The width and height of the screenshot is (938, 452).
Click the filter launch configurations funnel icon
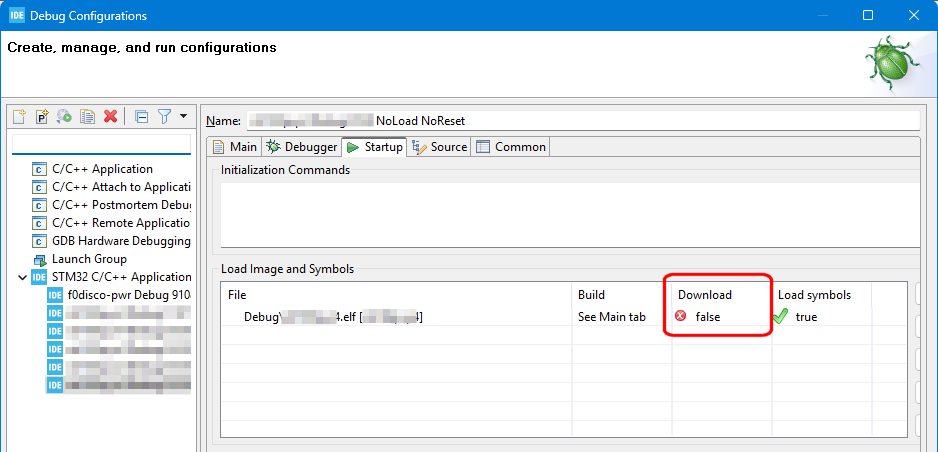point(165,116)
